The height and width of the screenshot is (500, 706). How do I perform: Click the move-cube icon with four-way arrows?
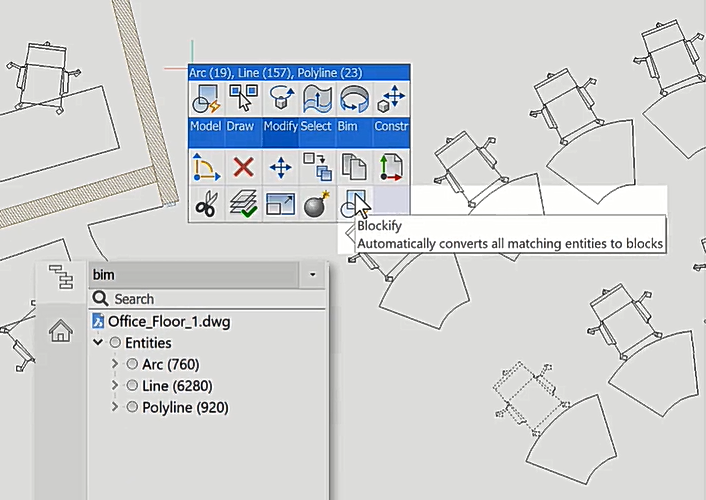pyautogui.click(x=391, y=99)
